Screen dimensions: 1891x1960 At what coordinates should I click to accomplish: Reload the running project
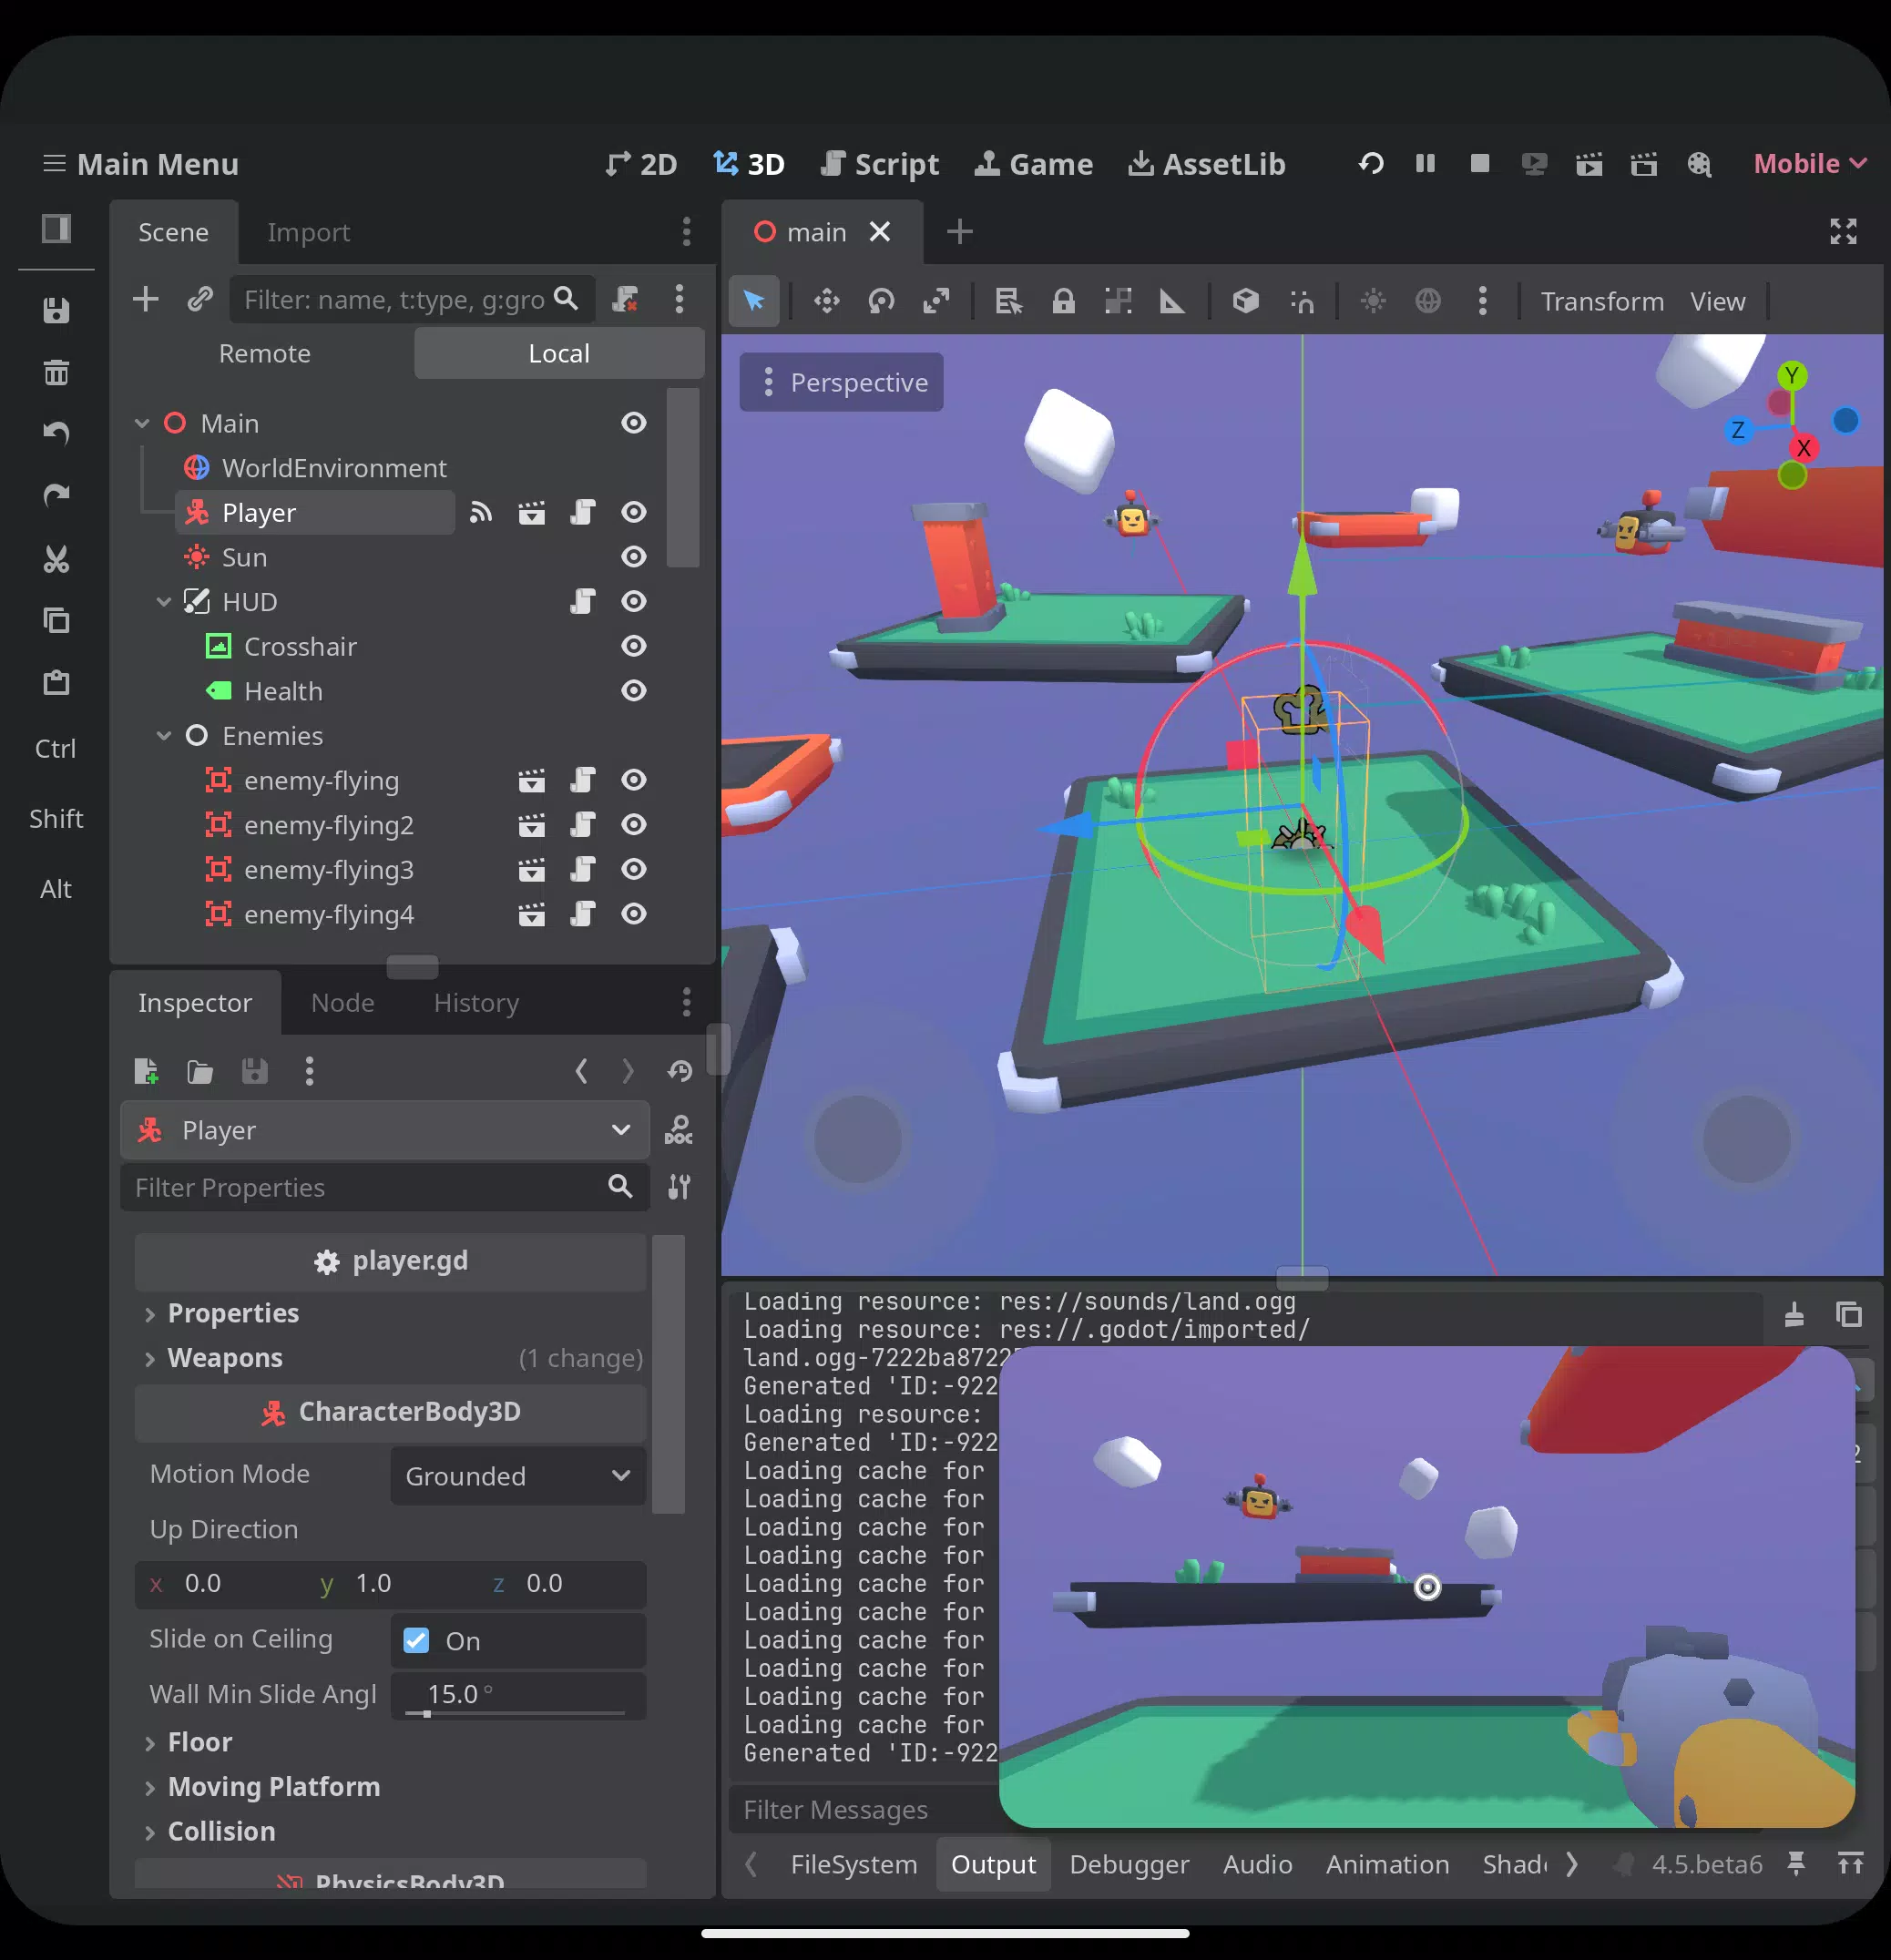1371,163
